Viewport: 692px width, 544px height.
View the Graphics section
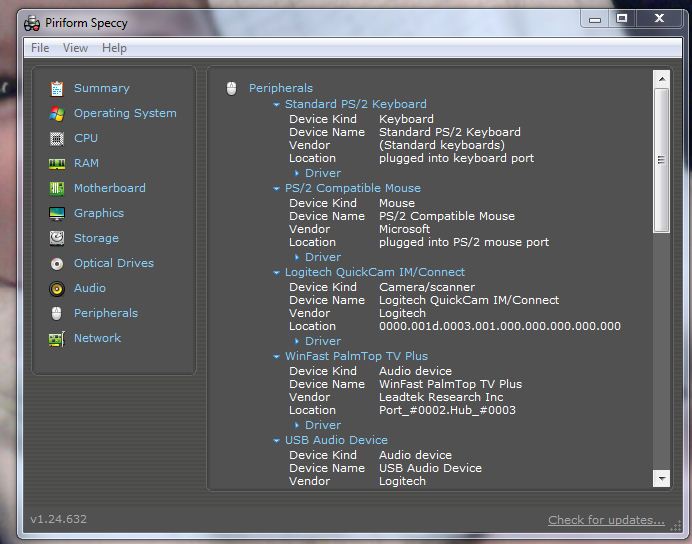(98, 213)
